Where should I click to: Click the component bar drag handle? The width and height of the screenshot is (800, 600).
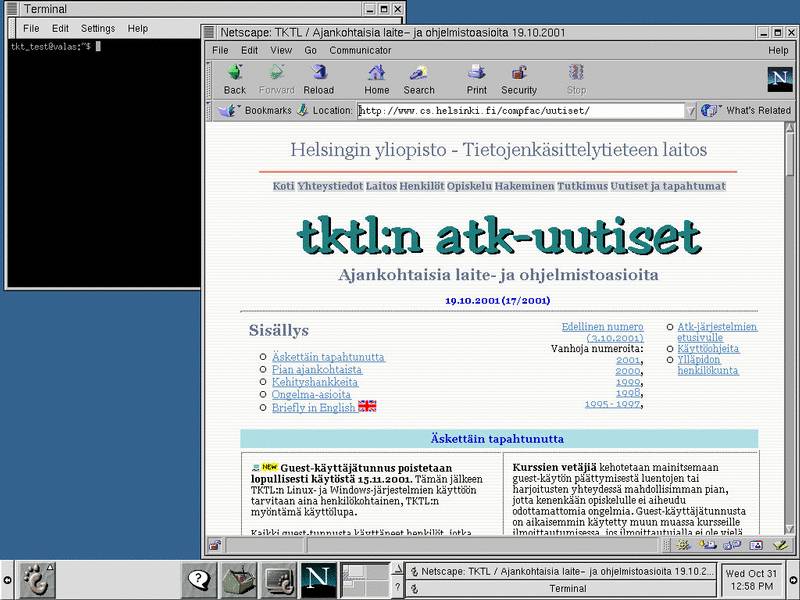point(666,545)
